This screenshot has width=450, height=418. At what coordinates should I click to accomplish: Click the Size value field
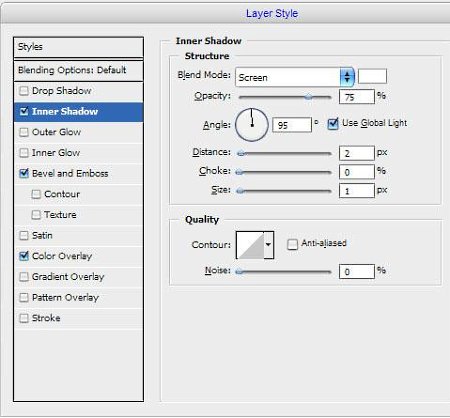357,191
